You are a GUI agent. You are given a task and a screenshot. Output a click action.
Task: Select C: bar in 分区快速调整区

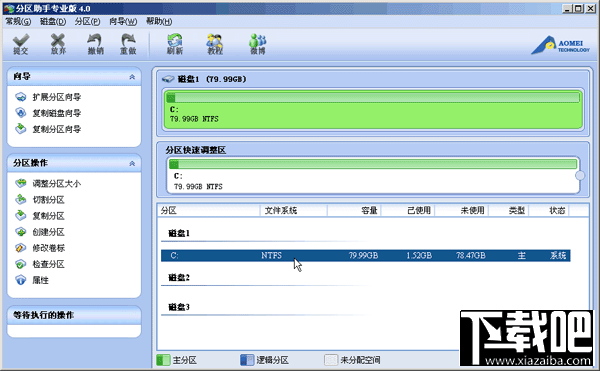pyautogui.click(x=373, y=176)
